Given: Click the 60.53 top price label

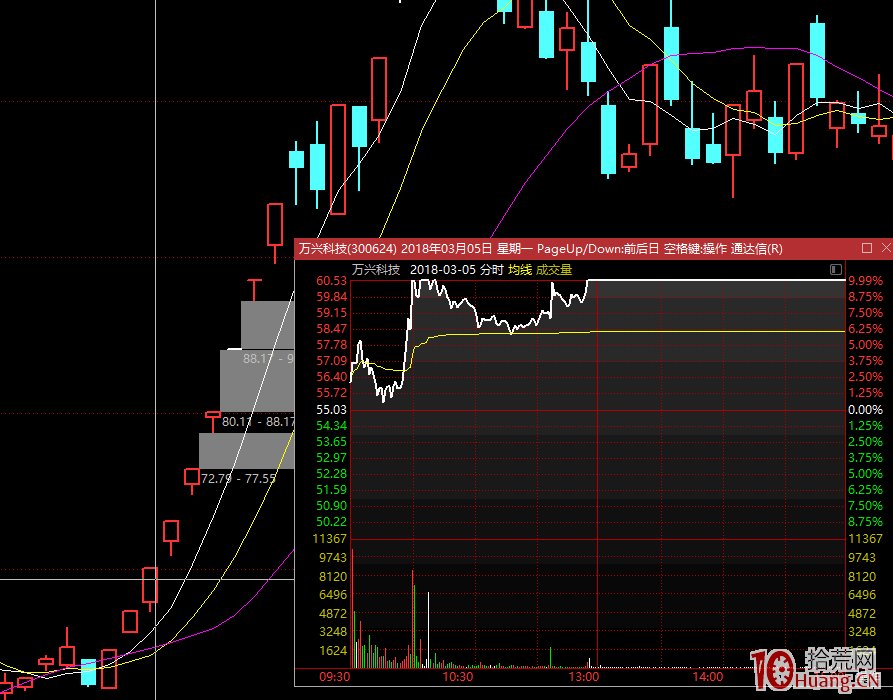Looking at the screenshot, I should click(332, 281).
